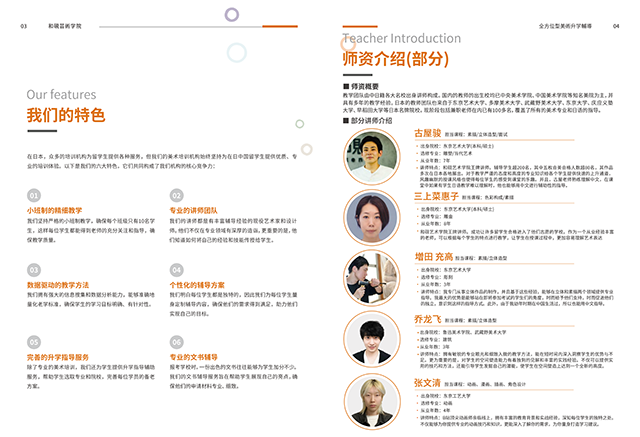Click the teacher name 增田 充高
Screen dimensions: 640x437
[x=434, y=257]
